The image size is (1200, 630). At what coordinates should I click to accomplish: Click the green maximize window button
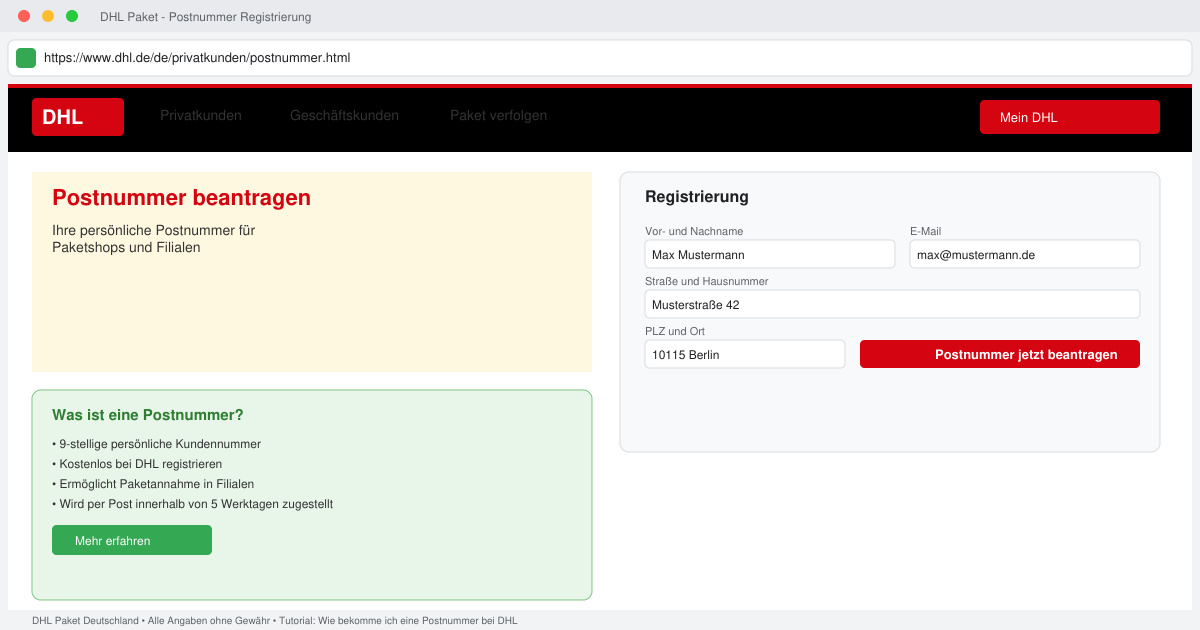[x=72, y=16]
